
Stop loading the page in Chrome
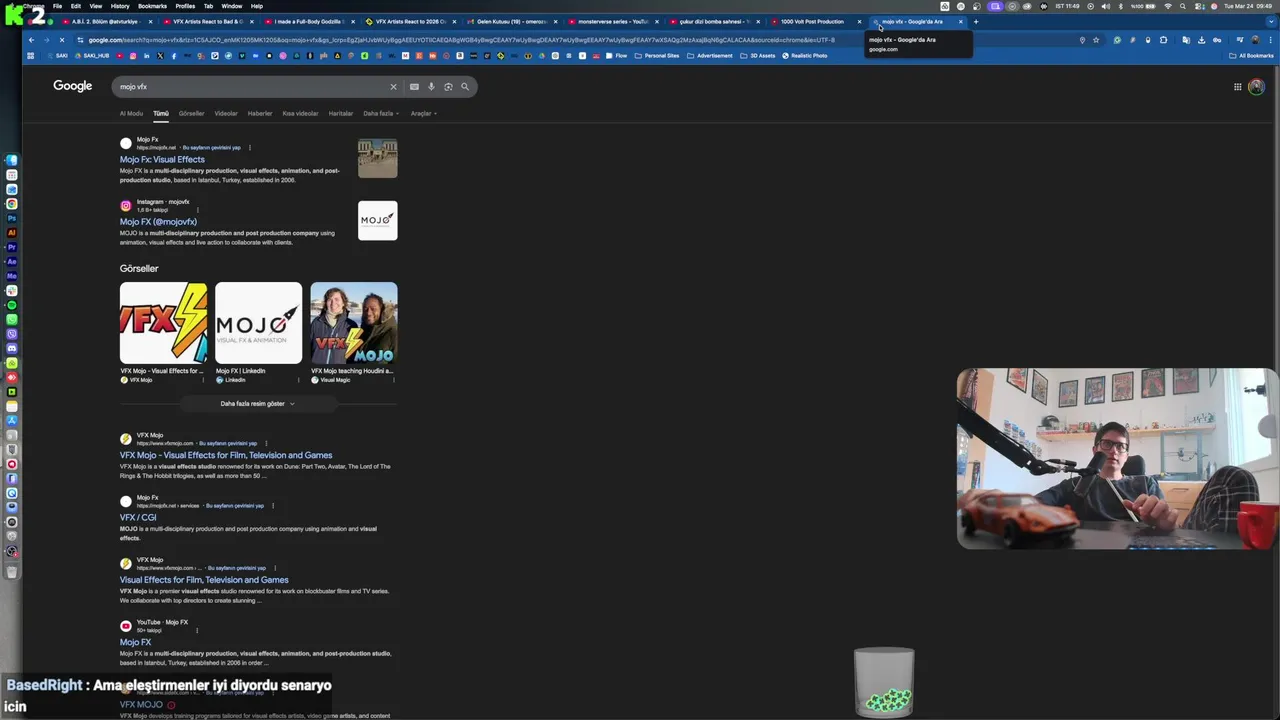tap(61, 40)
